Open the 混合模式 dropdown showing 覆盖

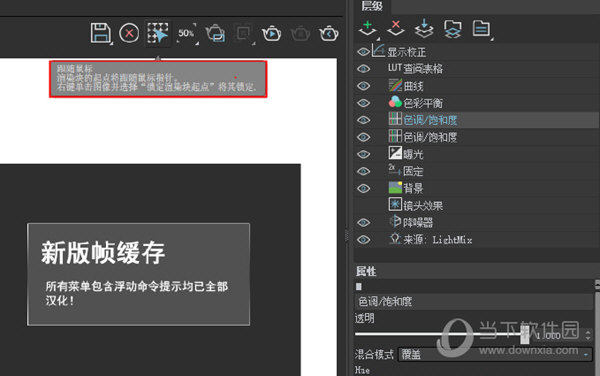coord(495,355)
